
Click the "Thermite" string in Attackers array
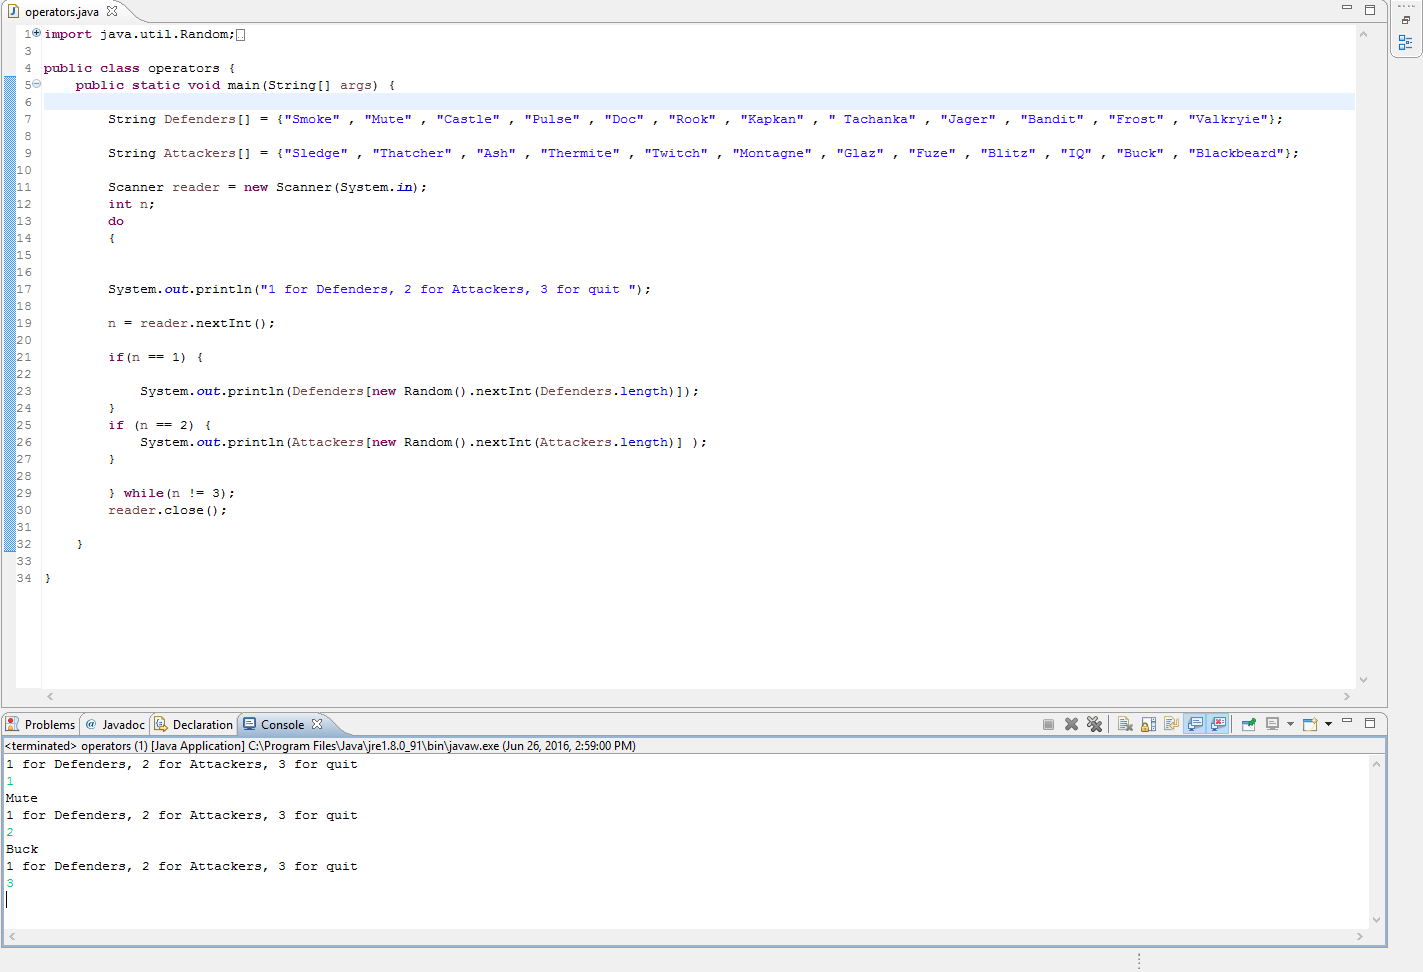pos(580,153)
